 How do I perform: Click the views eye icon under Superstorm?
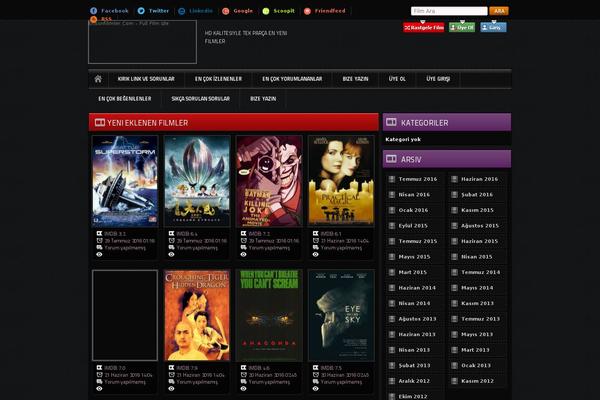(x=99, y=255)
